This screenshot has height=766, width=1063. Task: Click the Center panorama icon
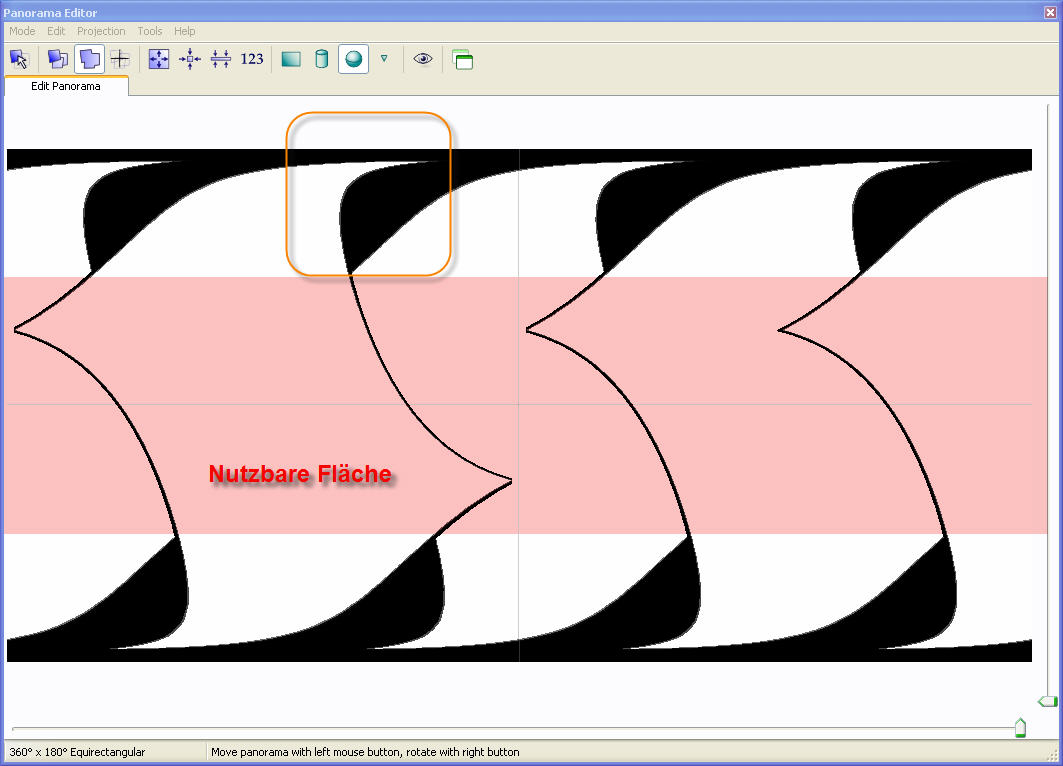[x=190, y=59]
